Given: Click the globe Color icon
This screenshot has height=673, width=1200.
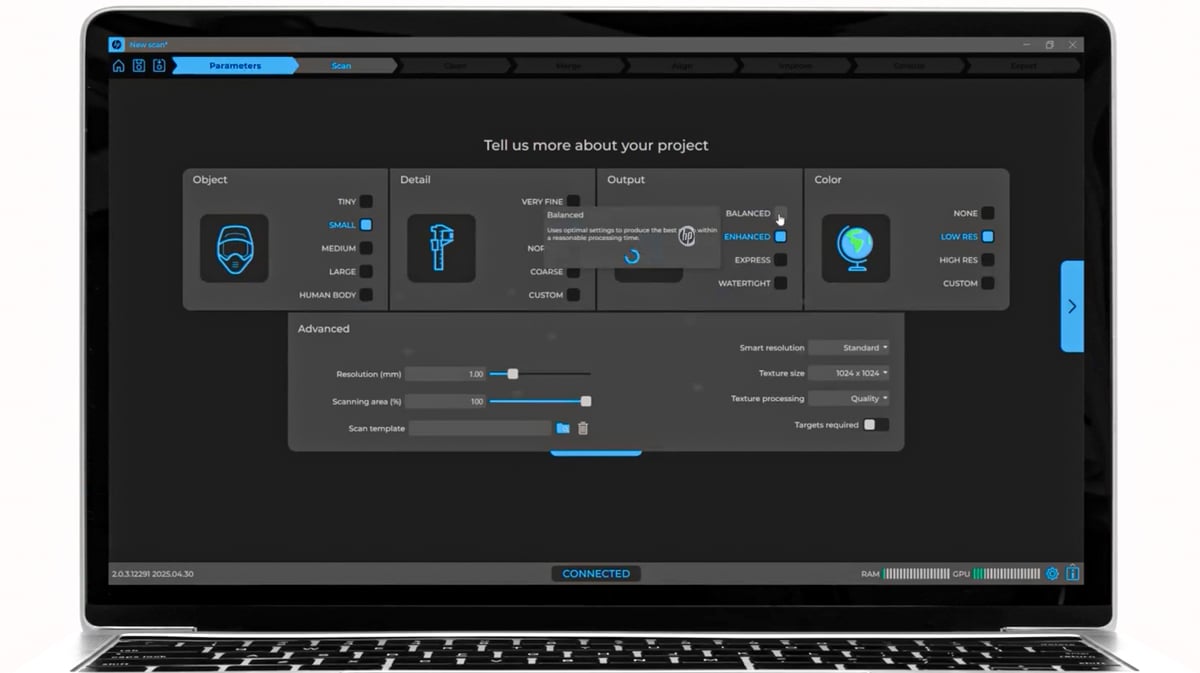Looking at the screenshot, I should pos(856,248).
